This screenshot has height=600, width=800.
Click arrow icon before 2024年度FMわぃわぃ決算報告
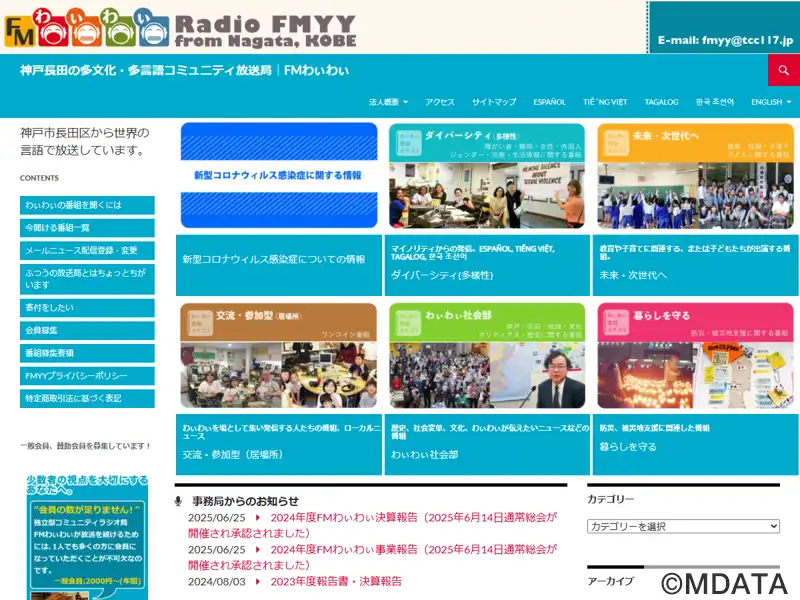[258, 517]
